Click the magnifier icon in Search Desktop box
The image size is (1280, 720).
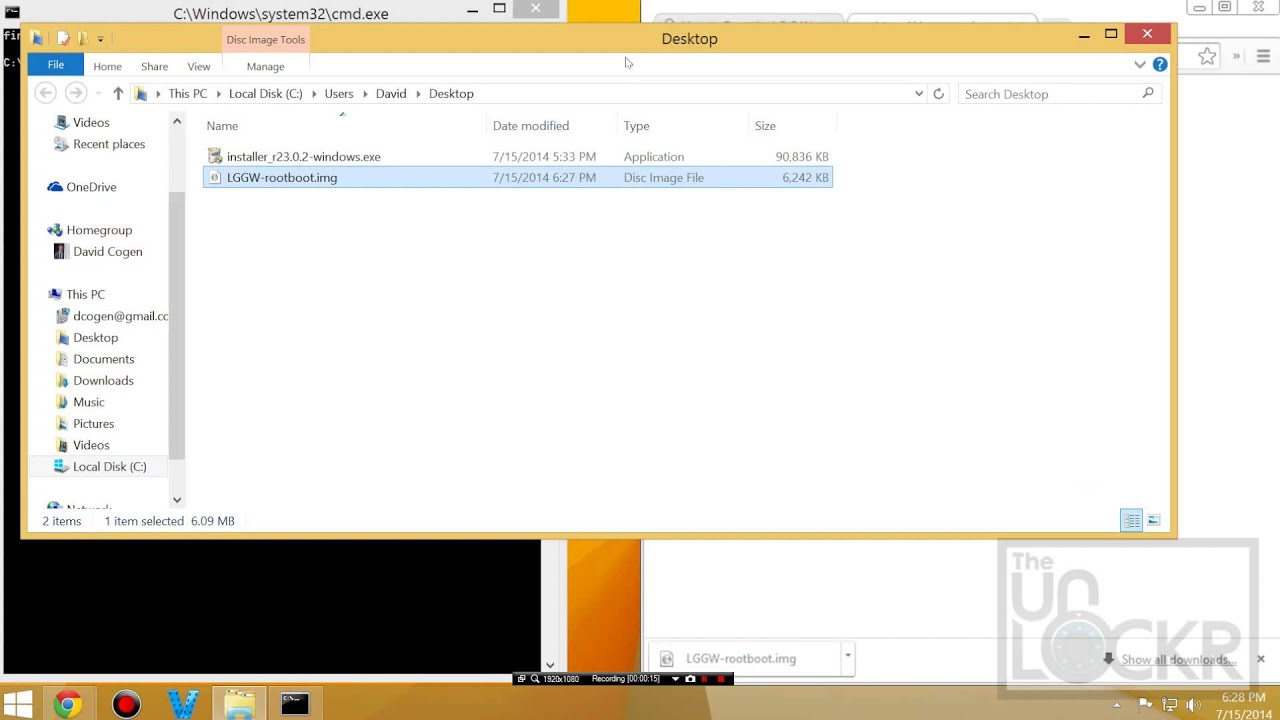click(1148, 93)
